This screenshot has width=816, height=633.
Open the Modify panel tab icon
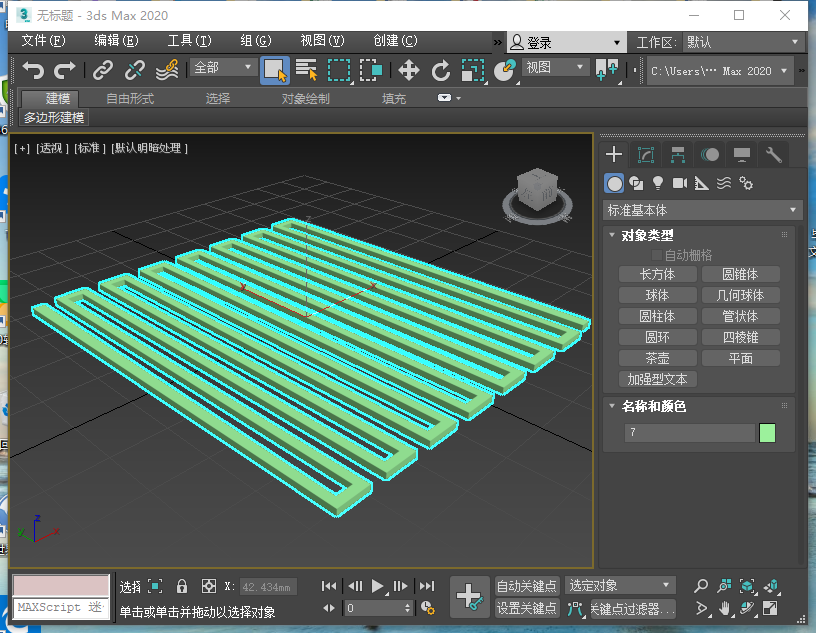click(646, 154)
